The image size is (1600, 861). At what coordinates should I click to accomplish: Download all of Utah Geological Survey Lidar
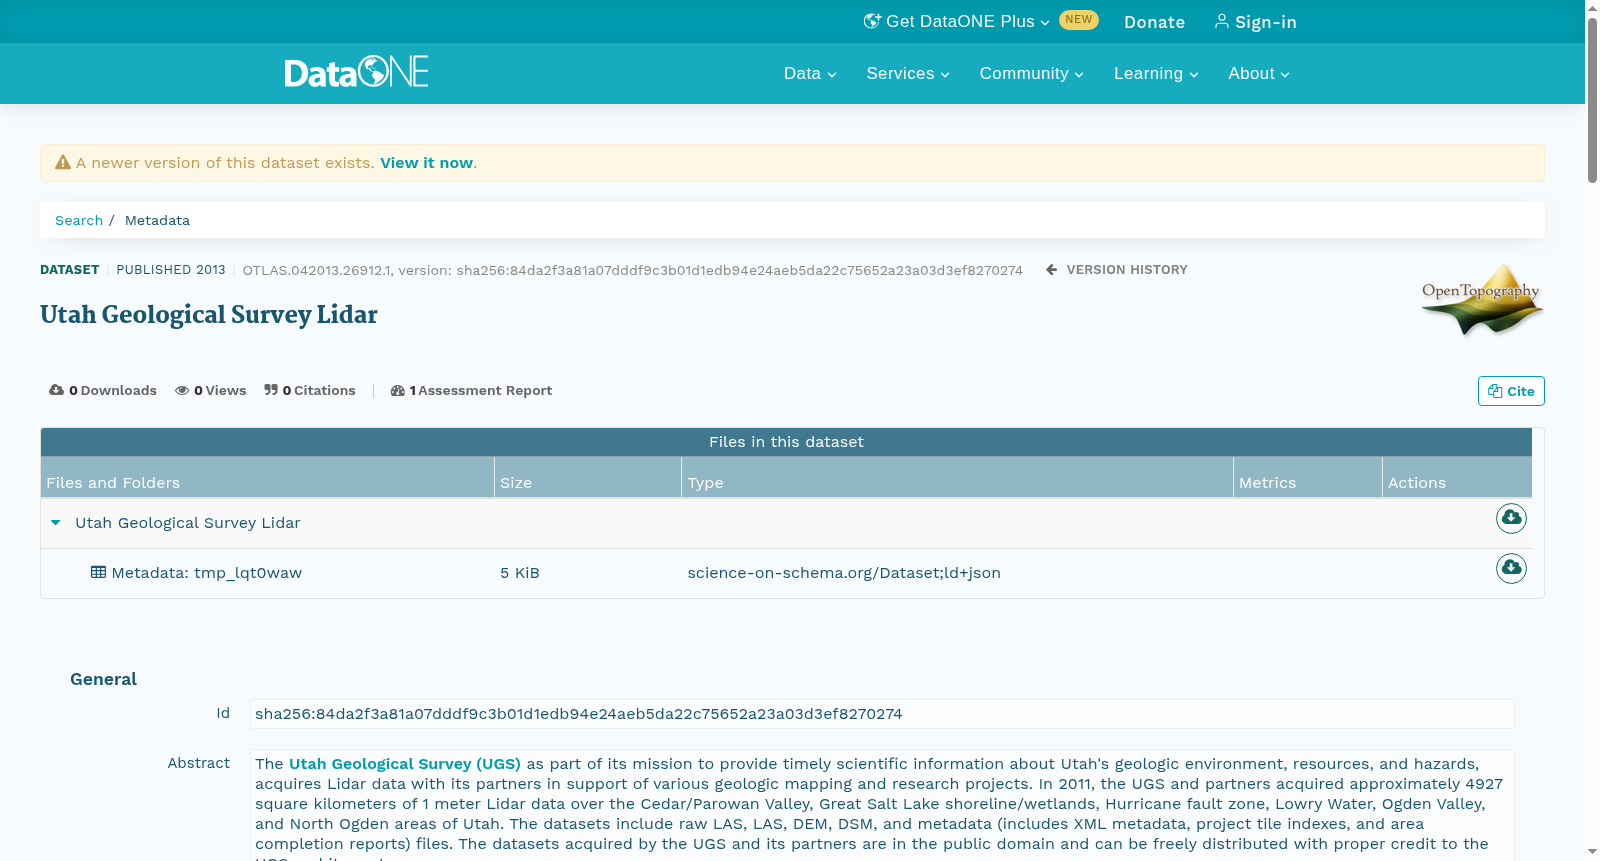point(1511,518)
